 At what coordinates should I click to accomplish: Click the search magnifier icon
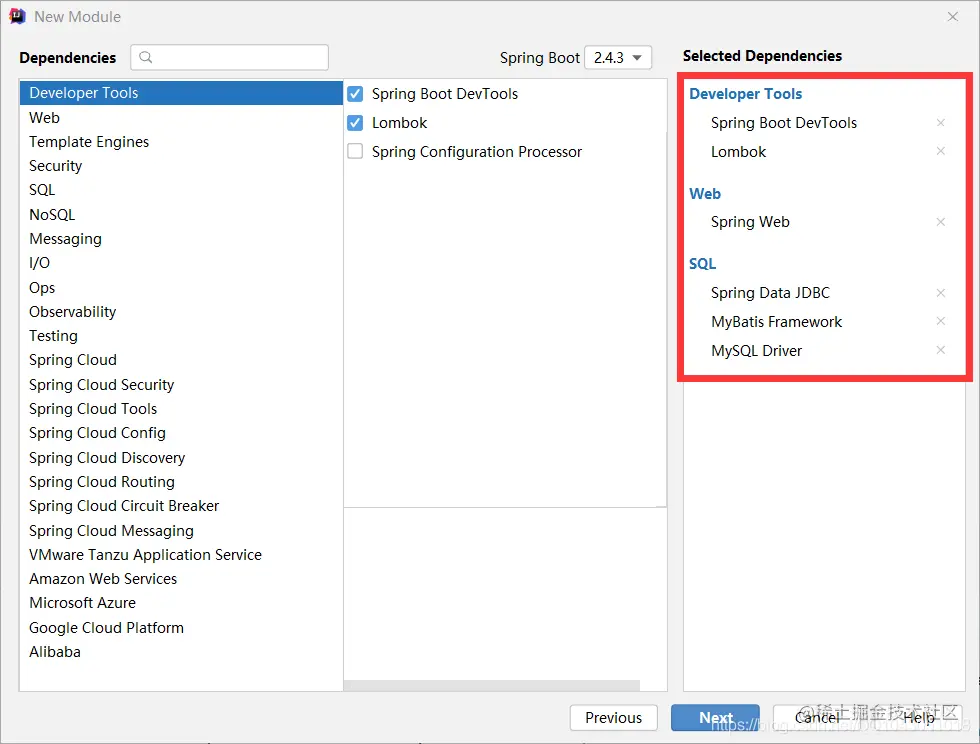coord(146,58)
